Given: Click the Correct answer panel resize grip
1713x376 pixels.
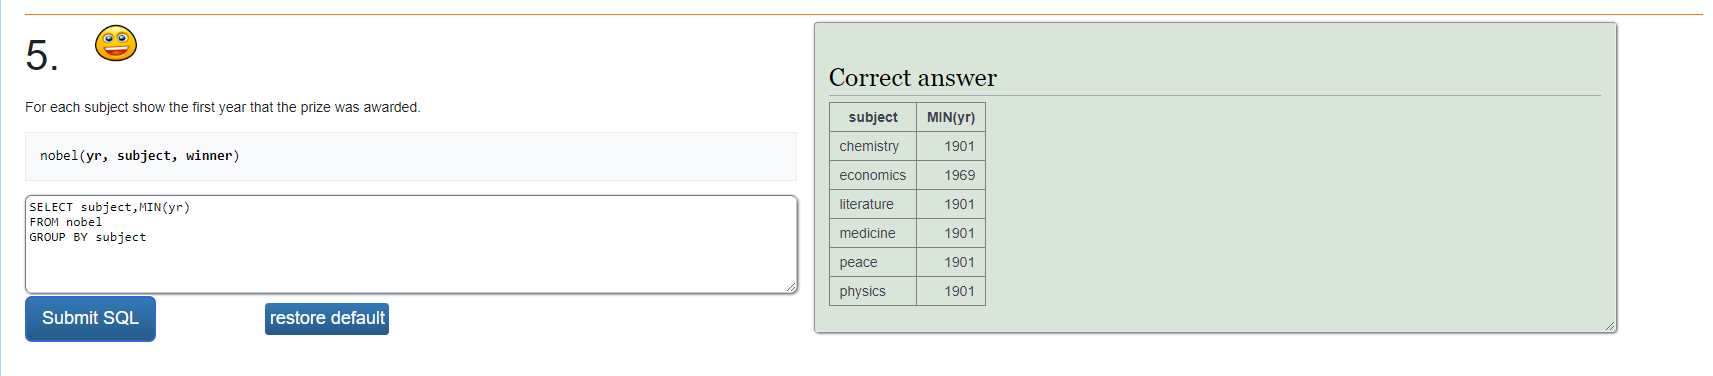Looking at the screenshot, I should tap(1610, 326).
